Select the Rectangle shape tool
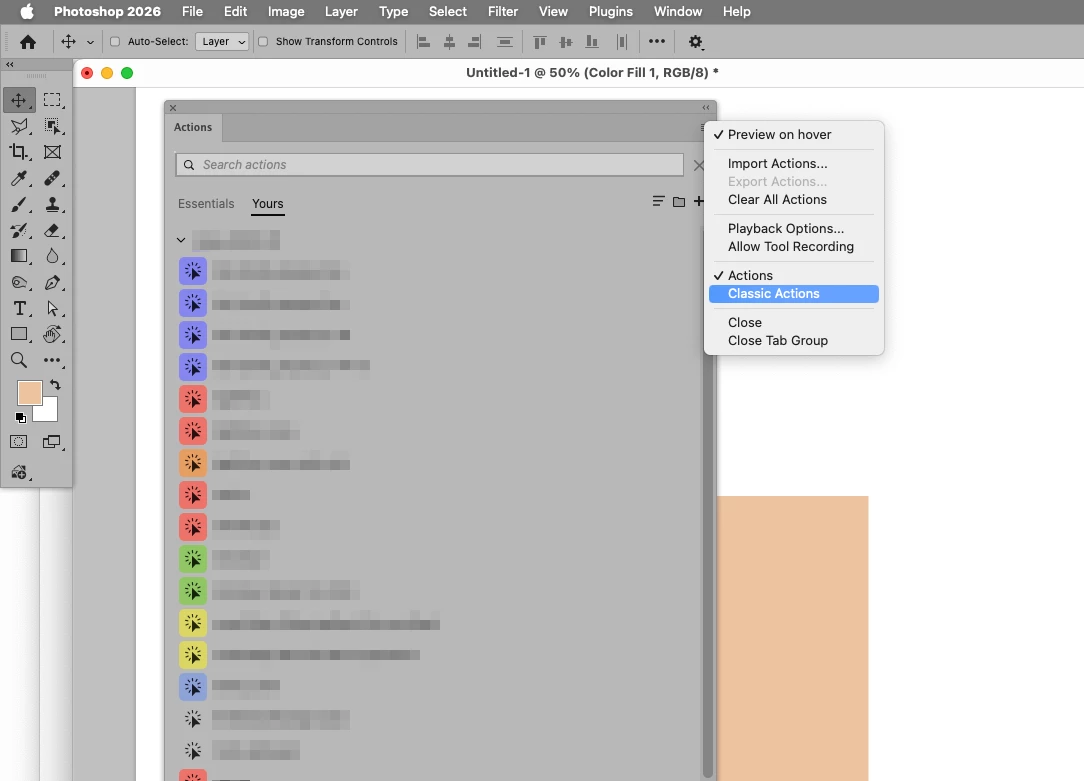1084x781 pixels. (x=19, y=335)
